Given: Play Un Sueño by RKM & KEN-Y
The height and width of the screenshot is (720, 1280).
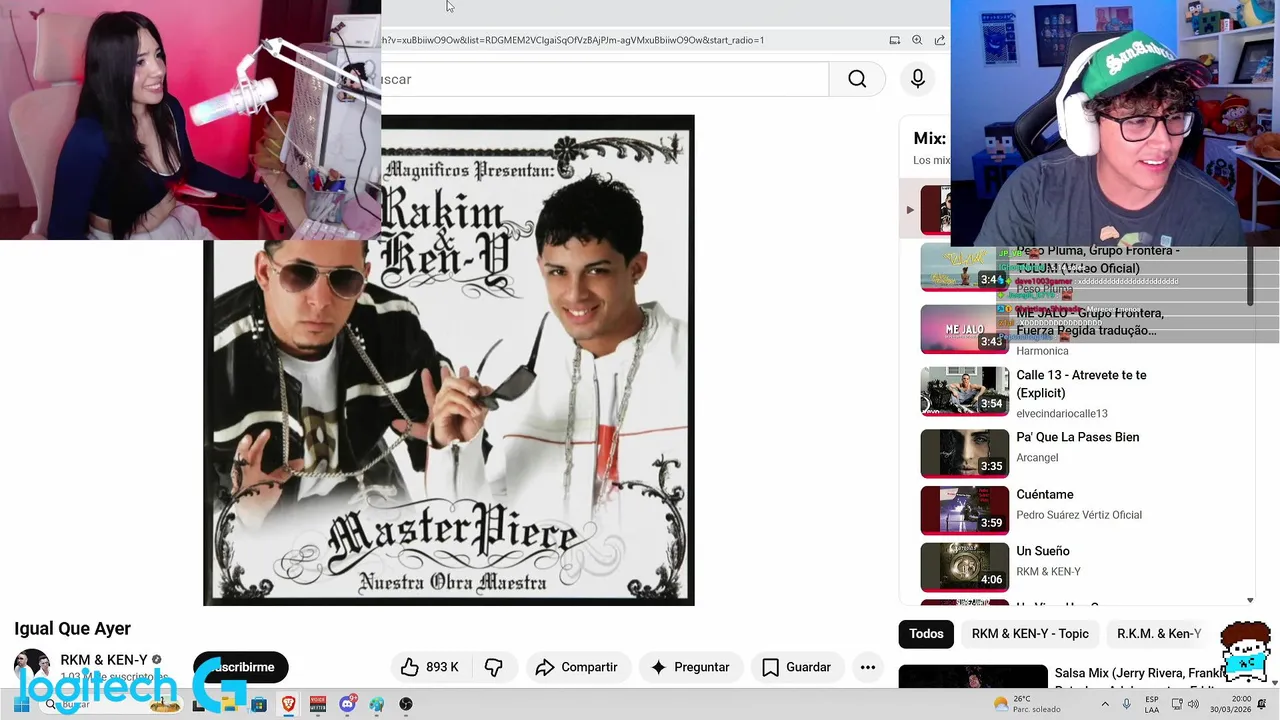Looking at the screenshot, I should point(1043,551).
